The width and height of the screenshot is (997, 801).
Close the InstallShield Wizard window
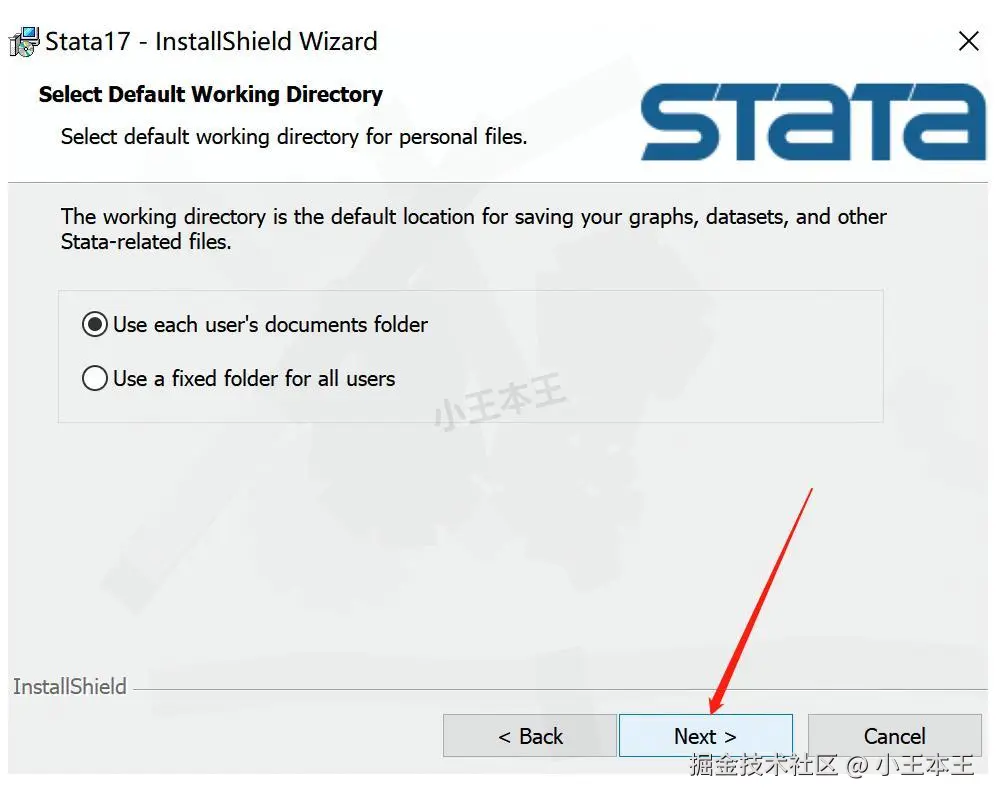pyautogui.click(x=968, y=41)
